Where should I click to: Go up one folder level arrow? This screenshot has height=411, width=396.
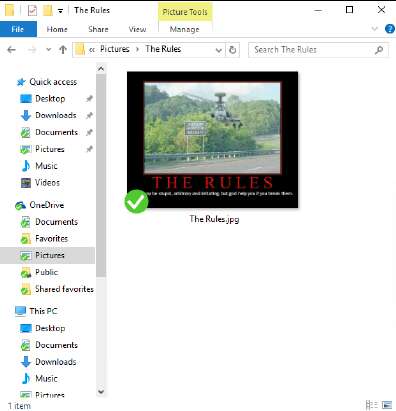coord(63,50)
